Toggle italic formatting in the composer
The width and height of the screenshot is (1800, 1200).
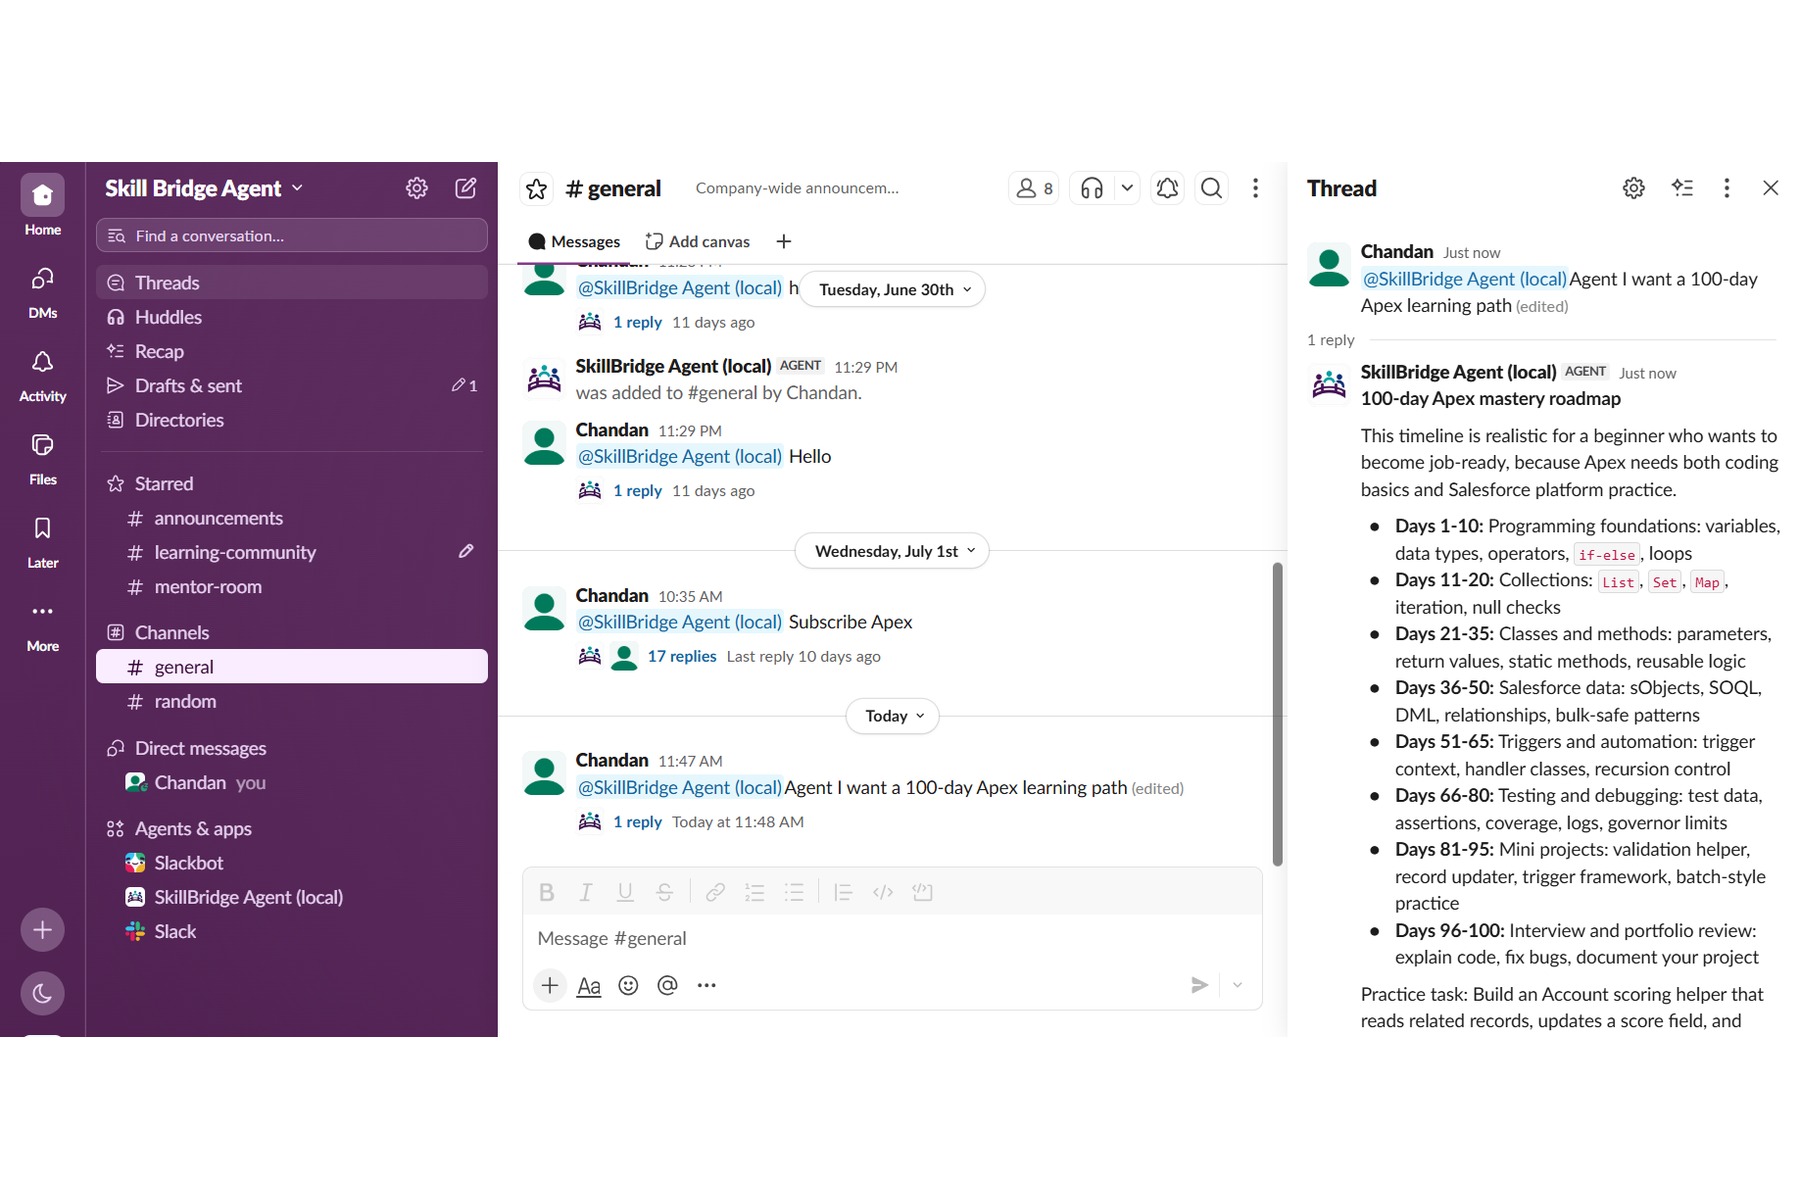pos(586,892)
